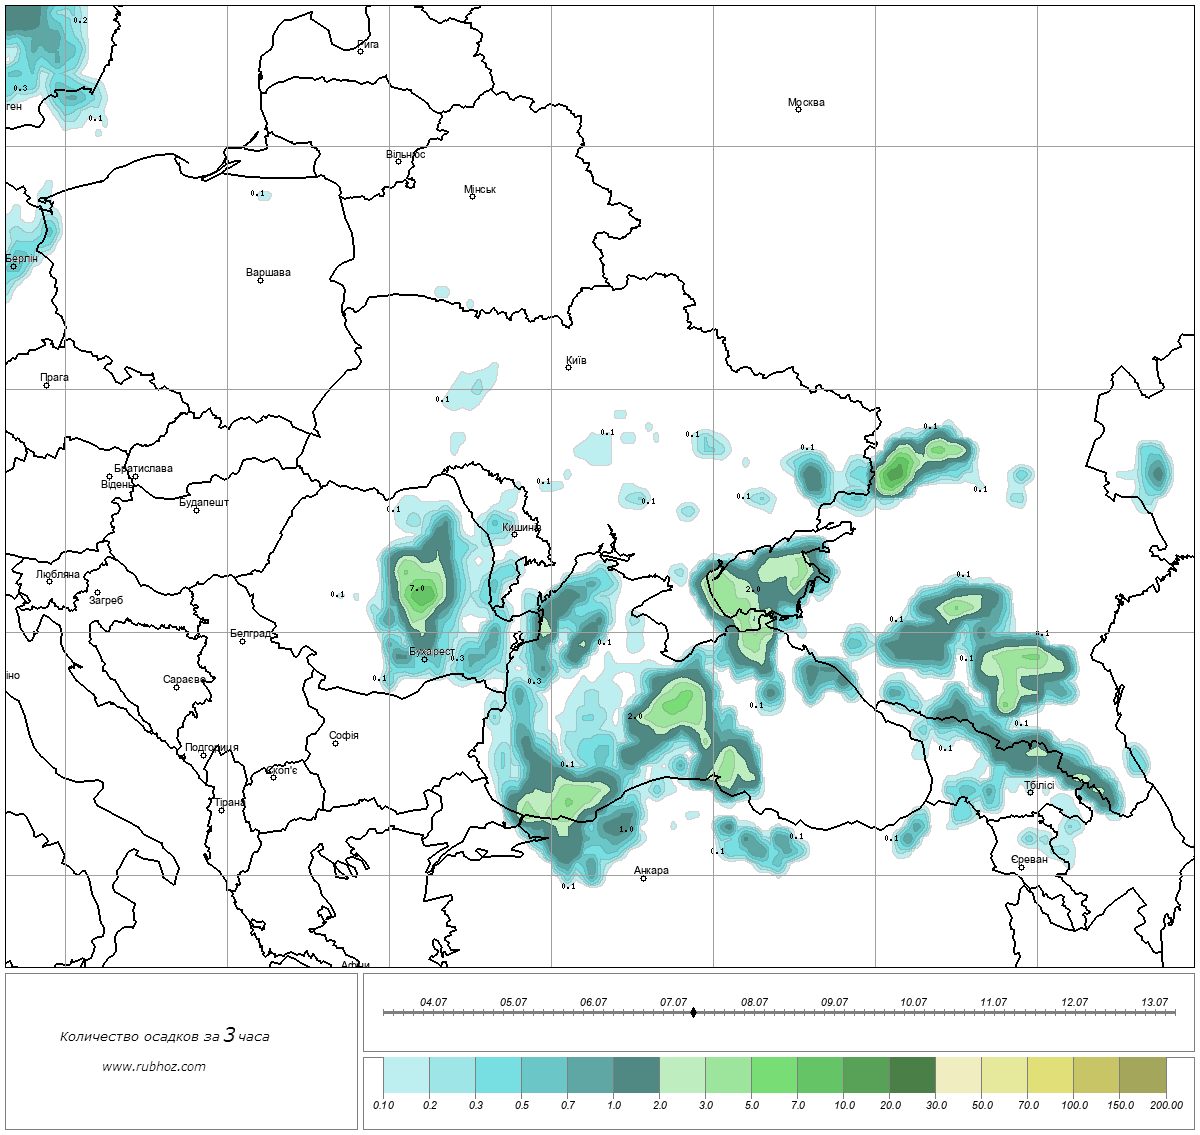Click the Тбілісі city marker
The image size is (1200, 1135).
coord(1030,792)
